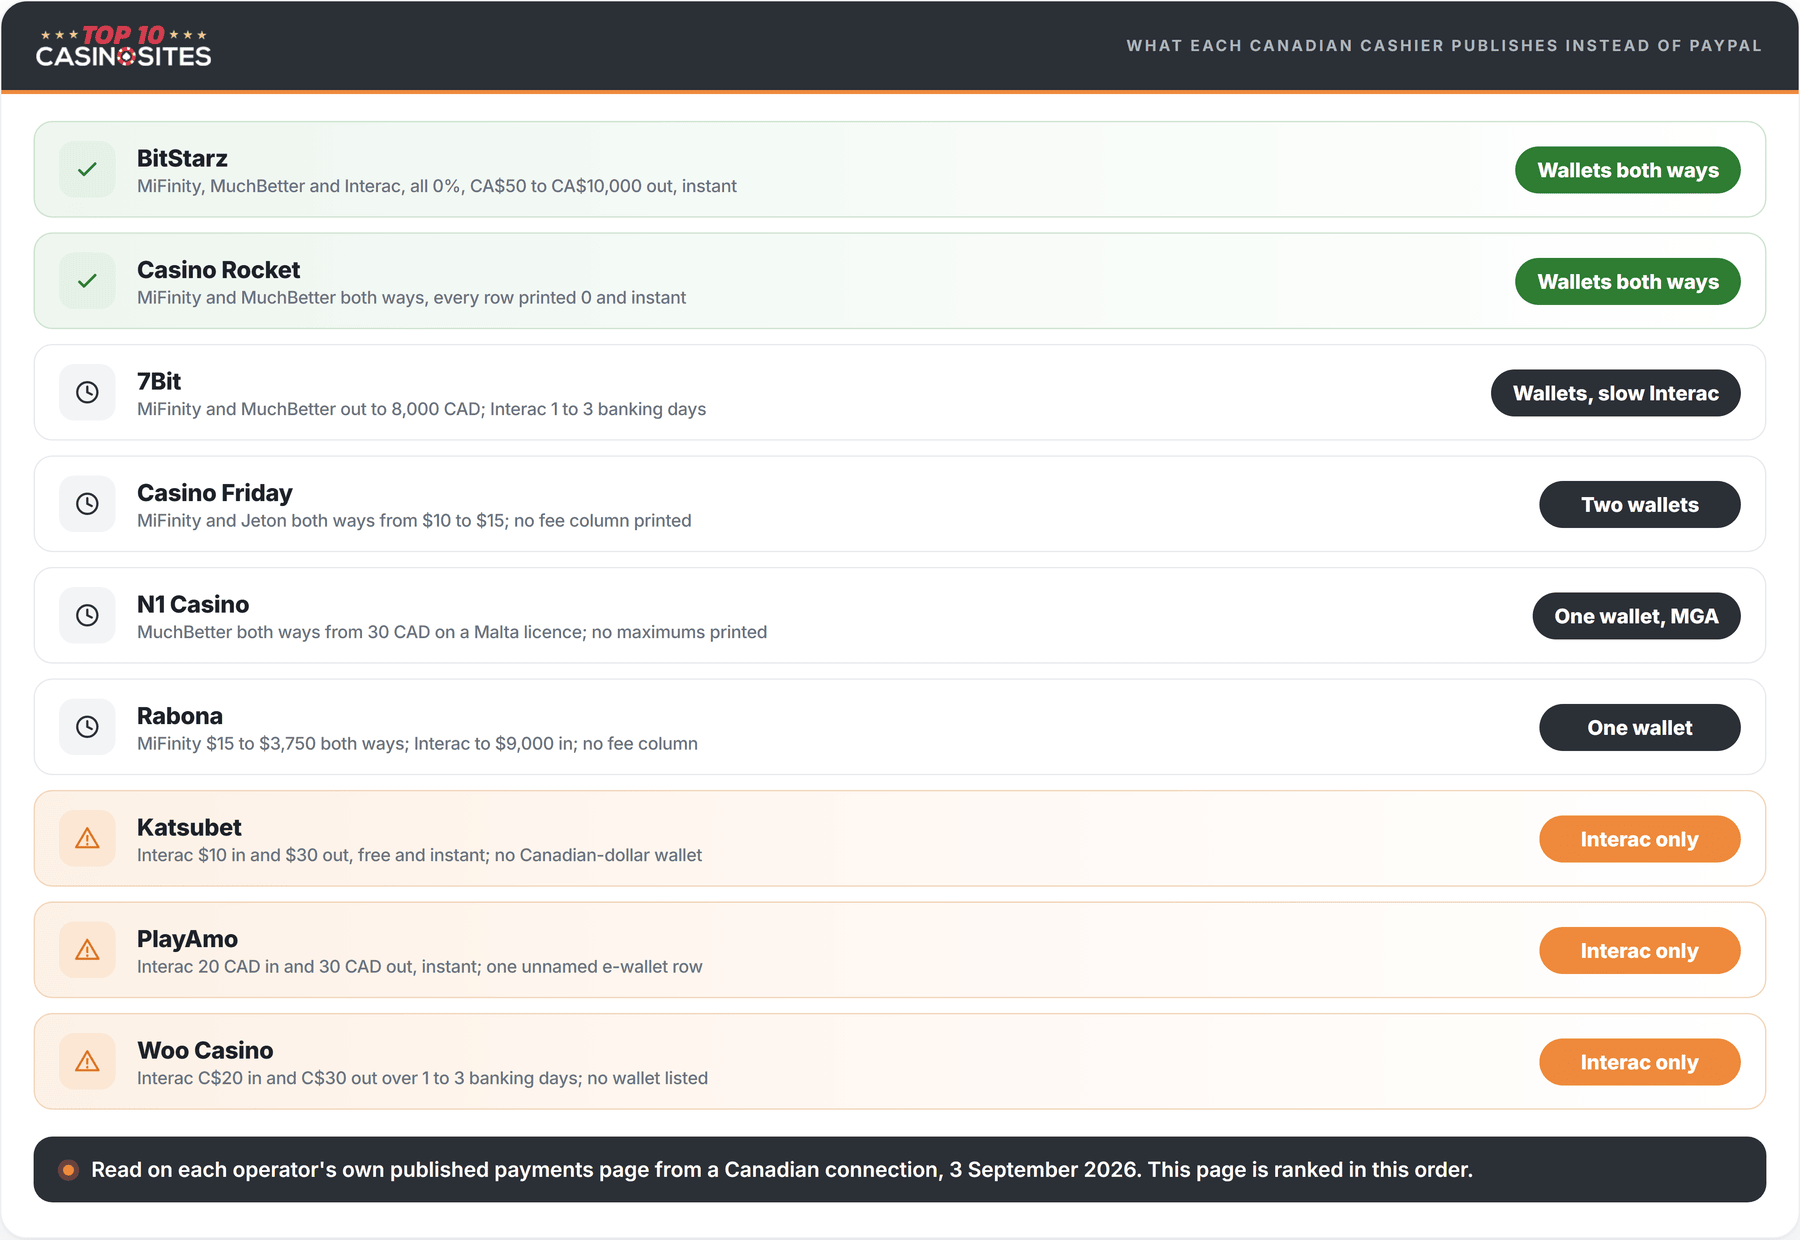Click the Rabona 'MiFinity $15 to $3,750' line
1800x1240 pixels.
[x=417, y=744]
